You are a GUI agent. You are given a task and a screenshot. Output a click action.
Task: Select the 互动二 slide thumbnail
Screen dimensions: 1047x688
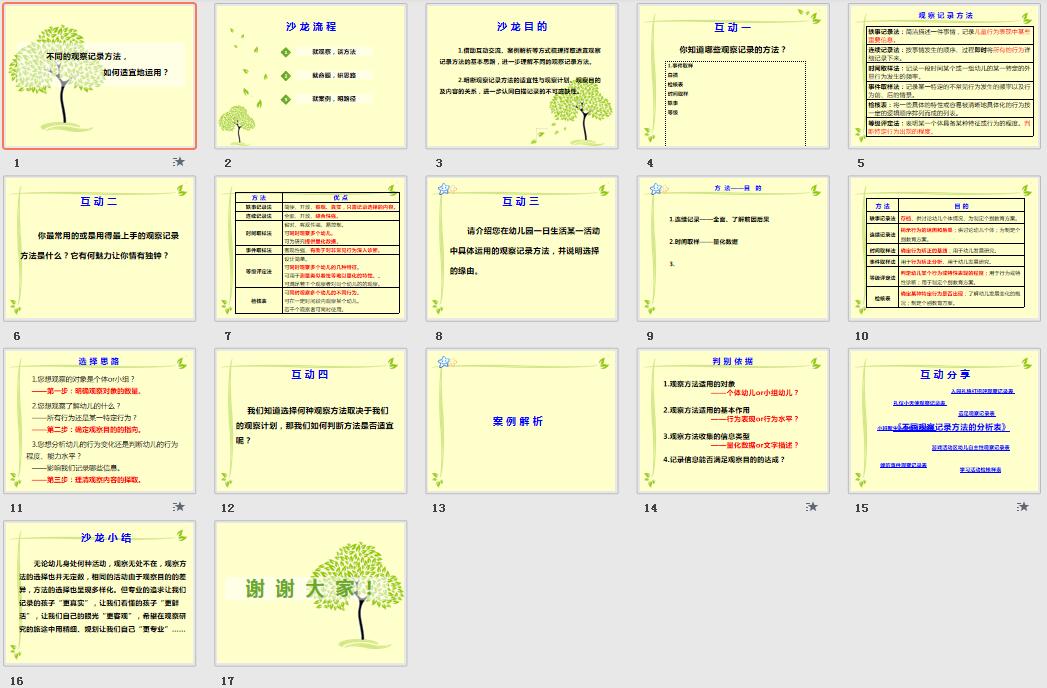[99, 249]
